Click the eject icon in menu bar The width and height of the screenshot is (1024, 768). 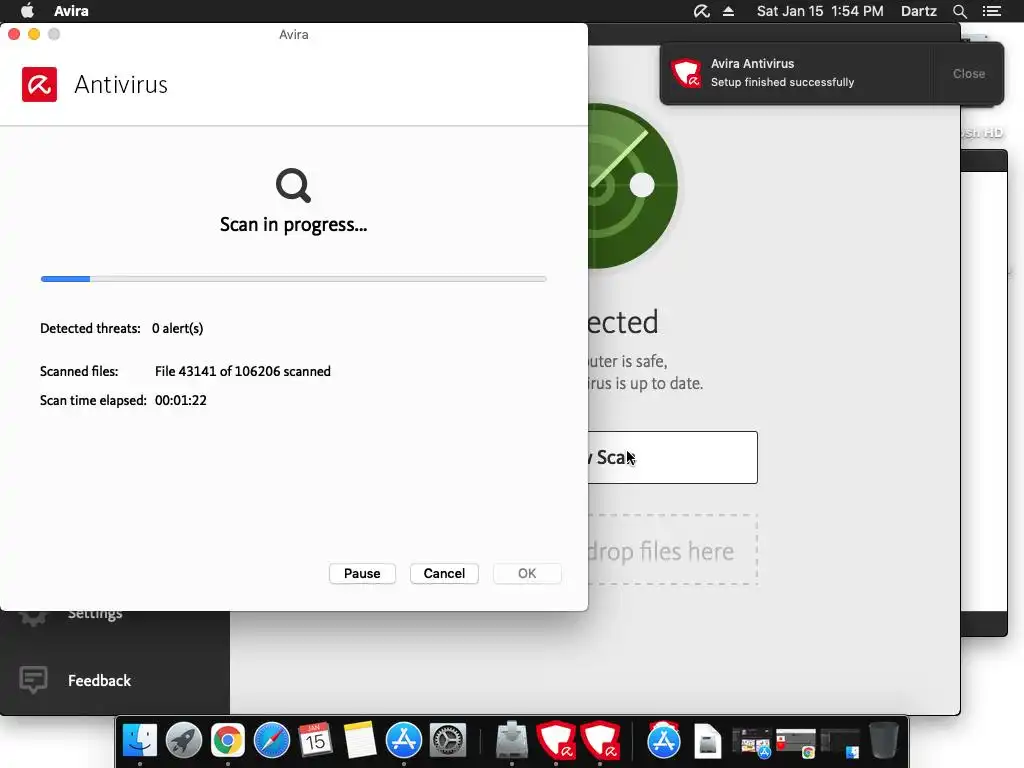coord(729,11)
